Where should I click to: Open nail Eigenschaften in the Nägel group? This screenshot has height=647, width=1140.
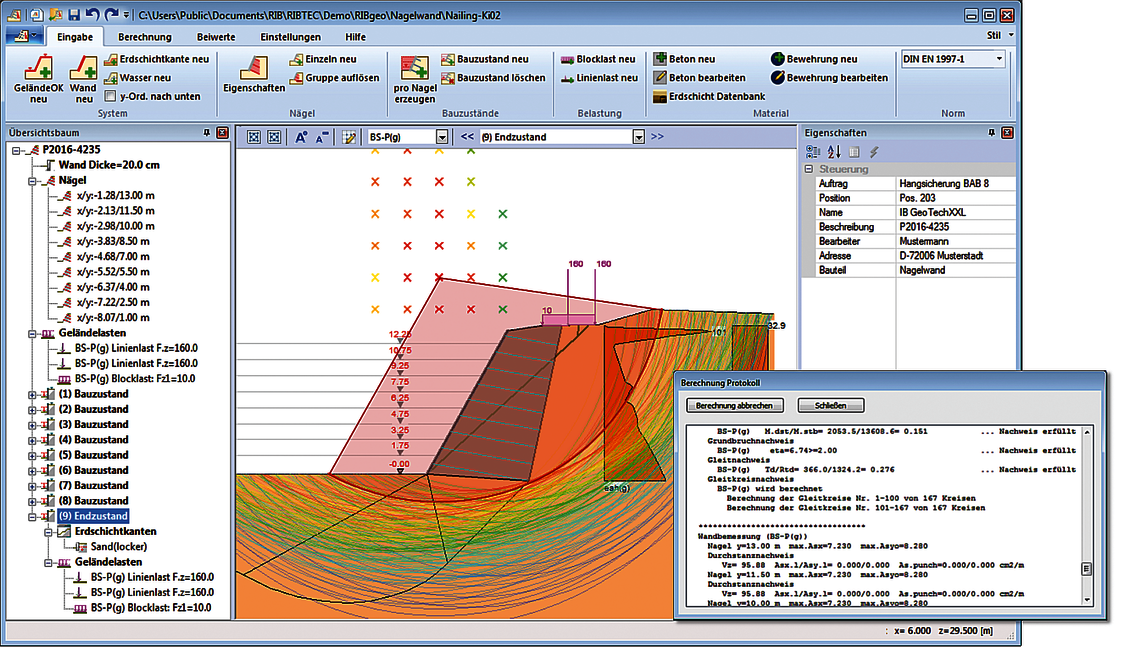(x=254, y=74)
